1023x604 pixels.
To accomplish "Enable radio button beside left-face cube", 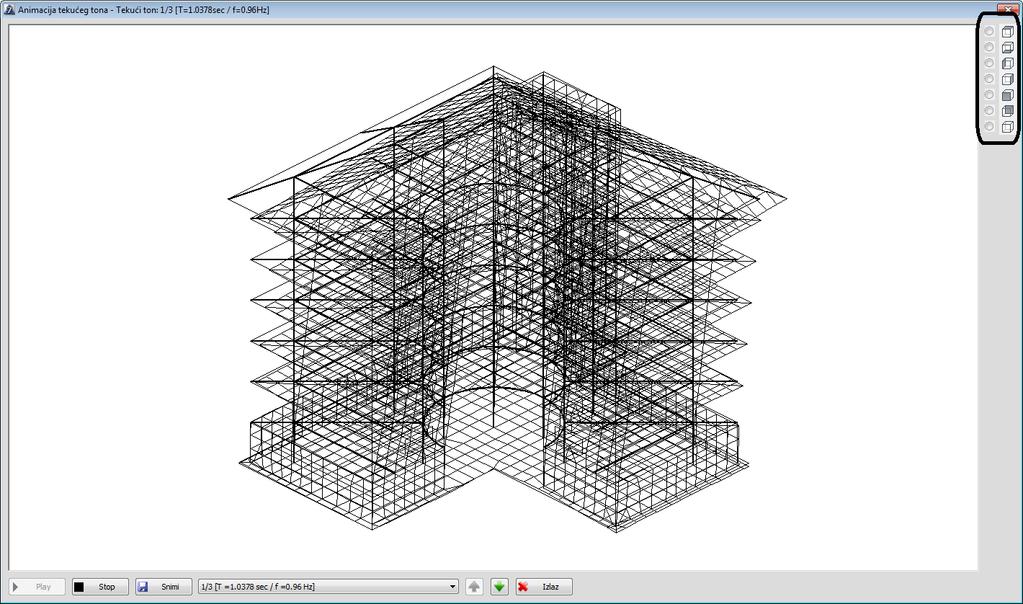I will [x=989, y=63].
